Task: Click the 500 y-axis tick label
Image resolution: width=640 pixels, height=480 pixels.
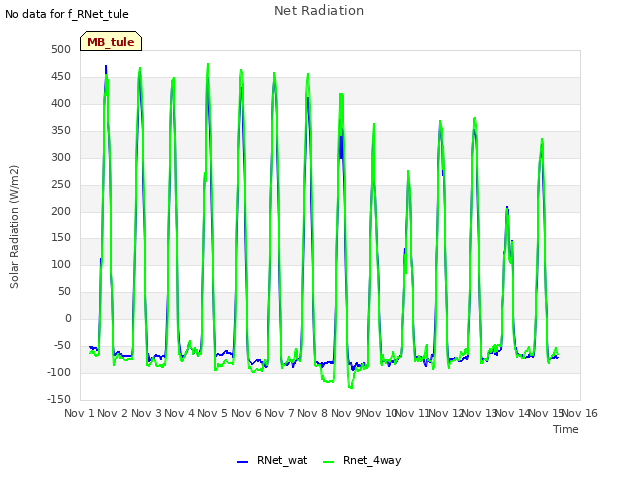Action: tap(61, 49)
